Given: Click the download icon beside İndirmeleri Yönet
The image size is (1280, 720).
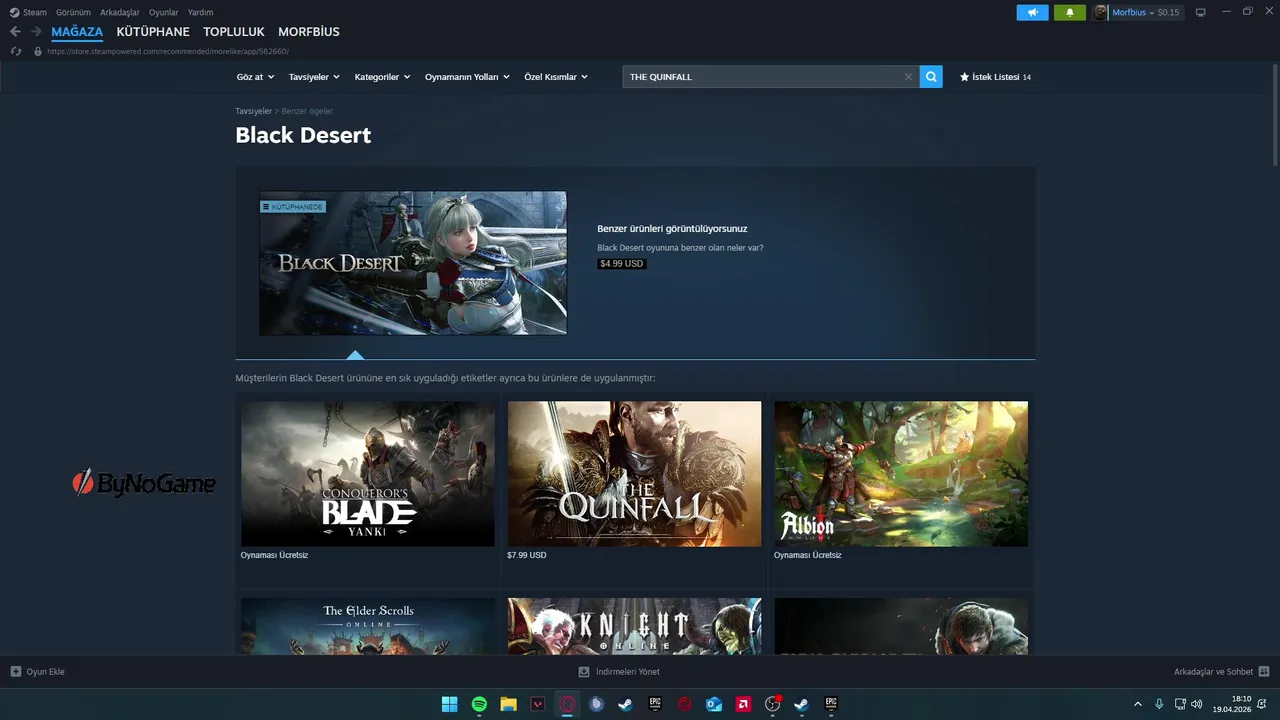Looking at the screenshot, I should pyautogui.click(x=584, y=672).
